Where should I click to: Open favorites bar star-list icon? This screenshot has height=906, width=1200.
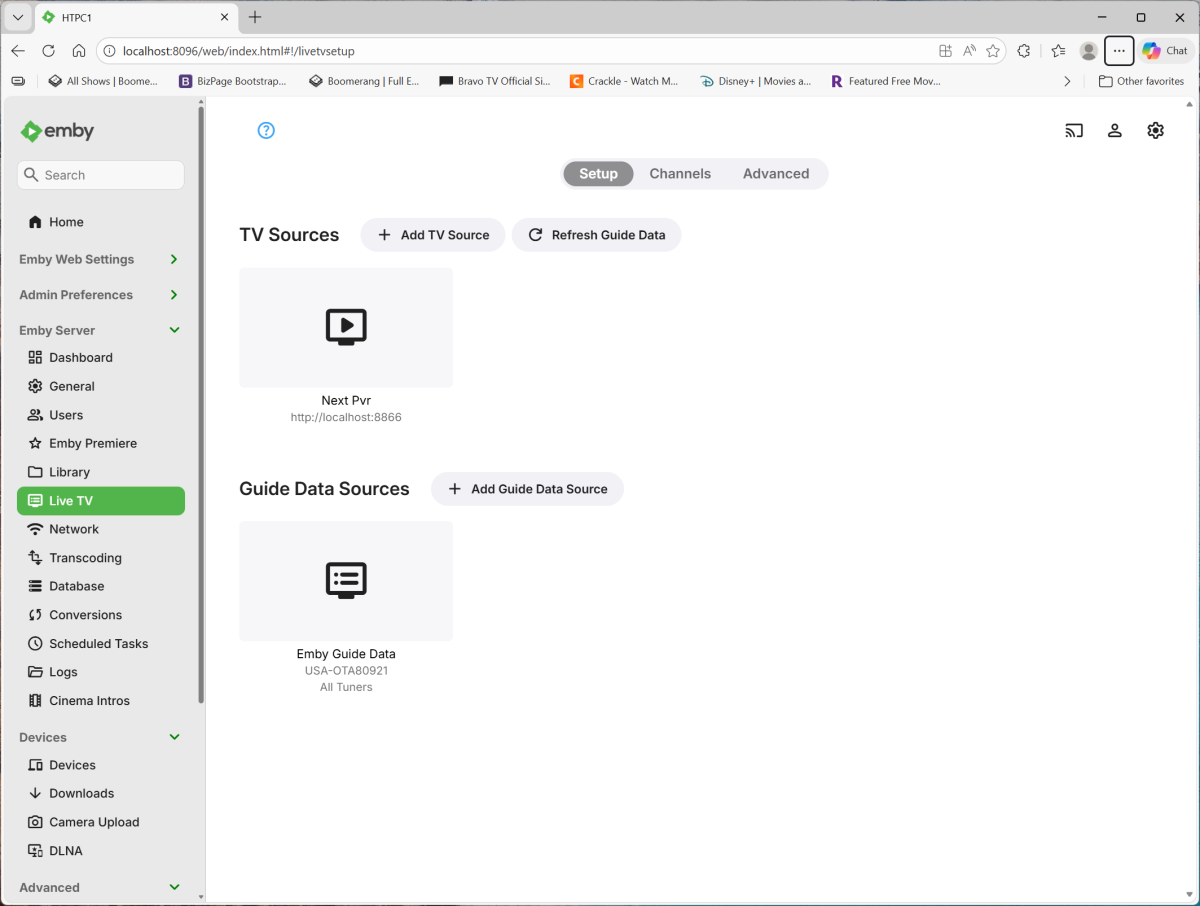pos(1058,51)
